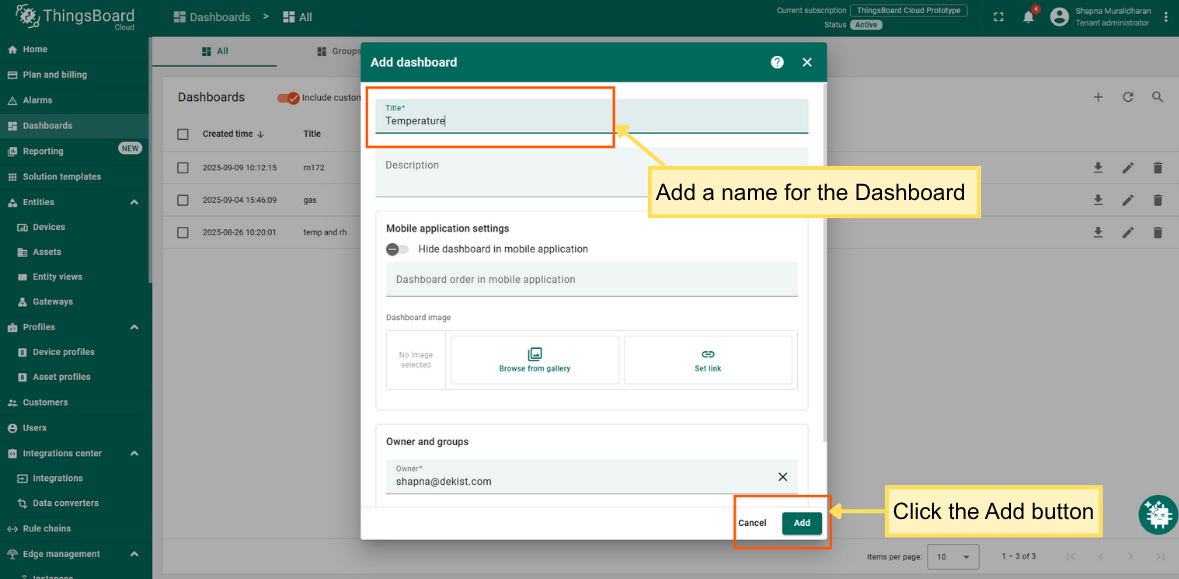1179x579 pixels.
Task: Click the Description text field
Action: click(x=591, y=172)
